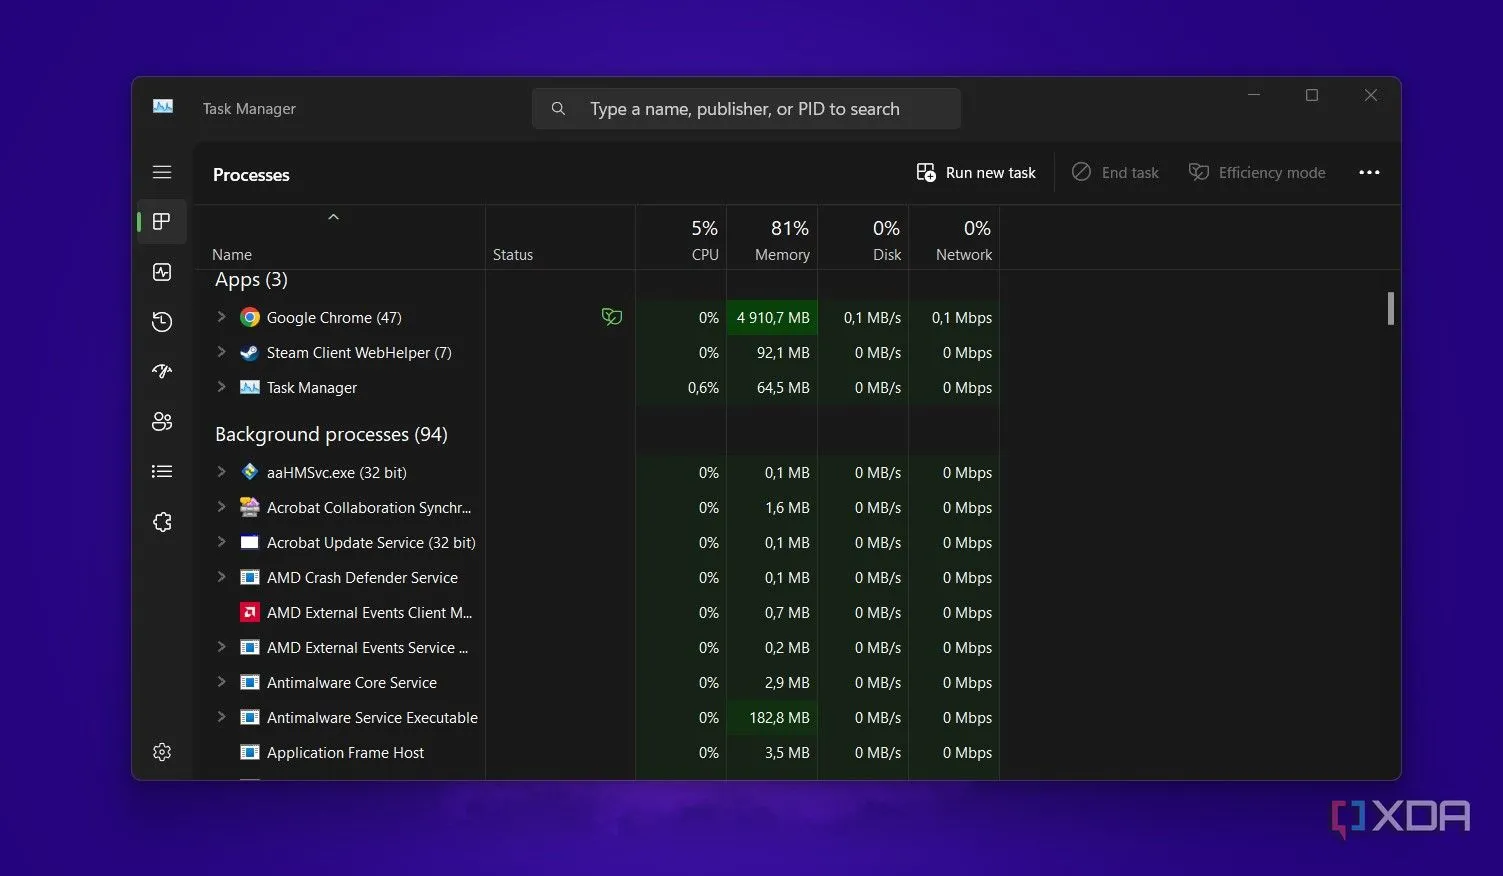Click Run new task button
The image size is (1503, 876).
click(x=976, y=173)
